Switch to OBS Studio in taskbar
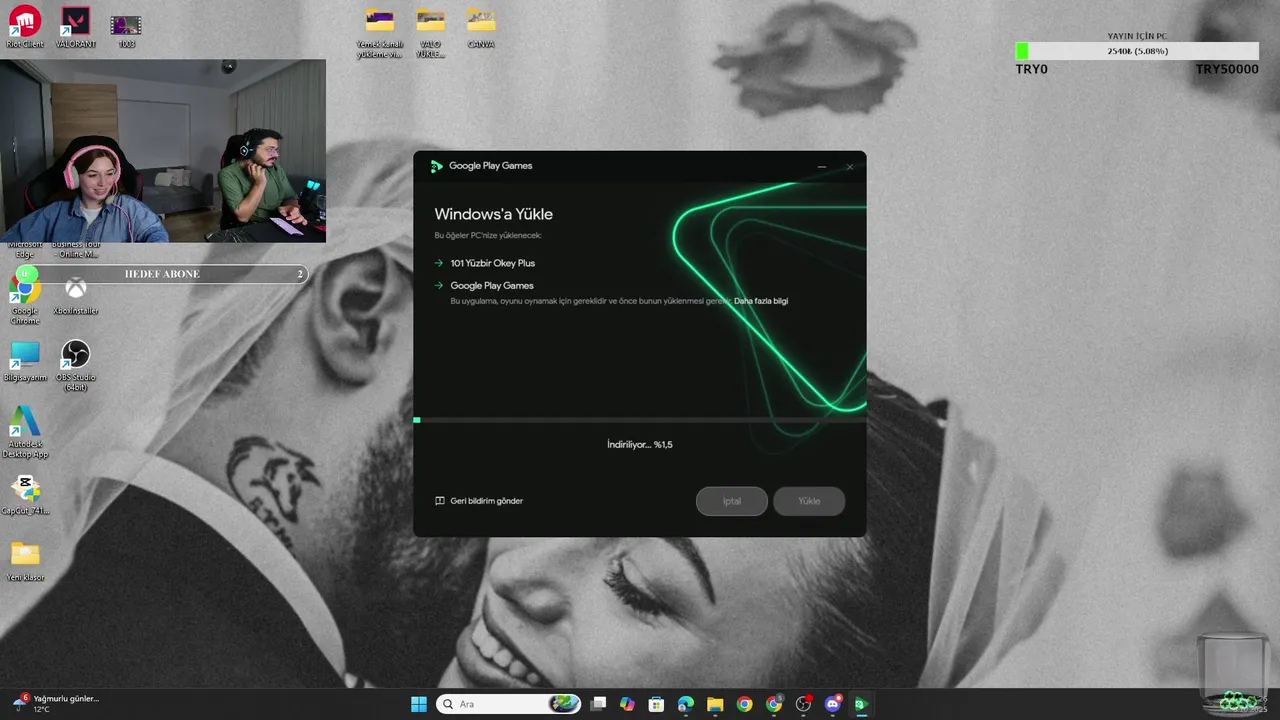The height and width of the screenshot is (720, 1280). (x=803, y=704)
